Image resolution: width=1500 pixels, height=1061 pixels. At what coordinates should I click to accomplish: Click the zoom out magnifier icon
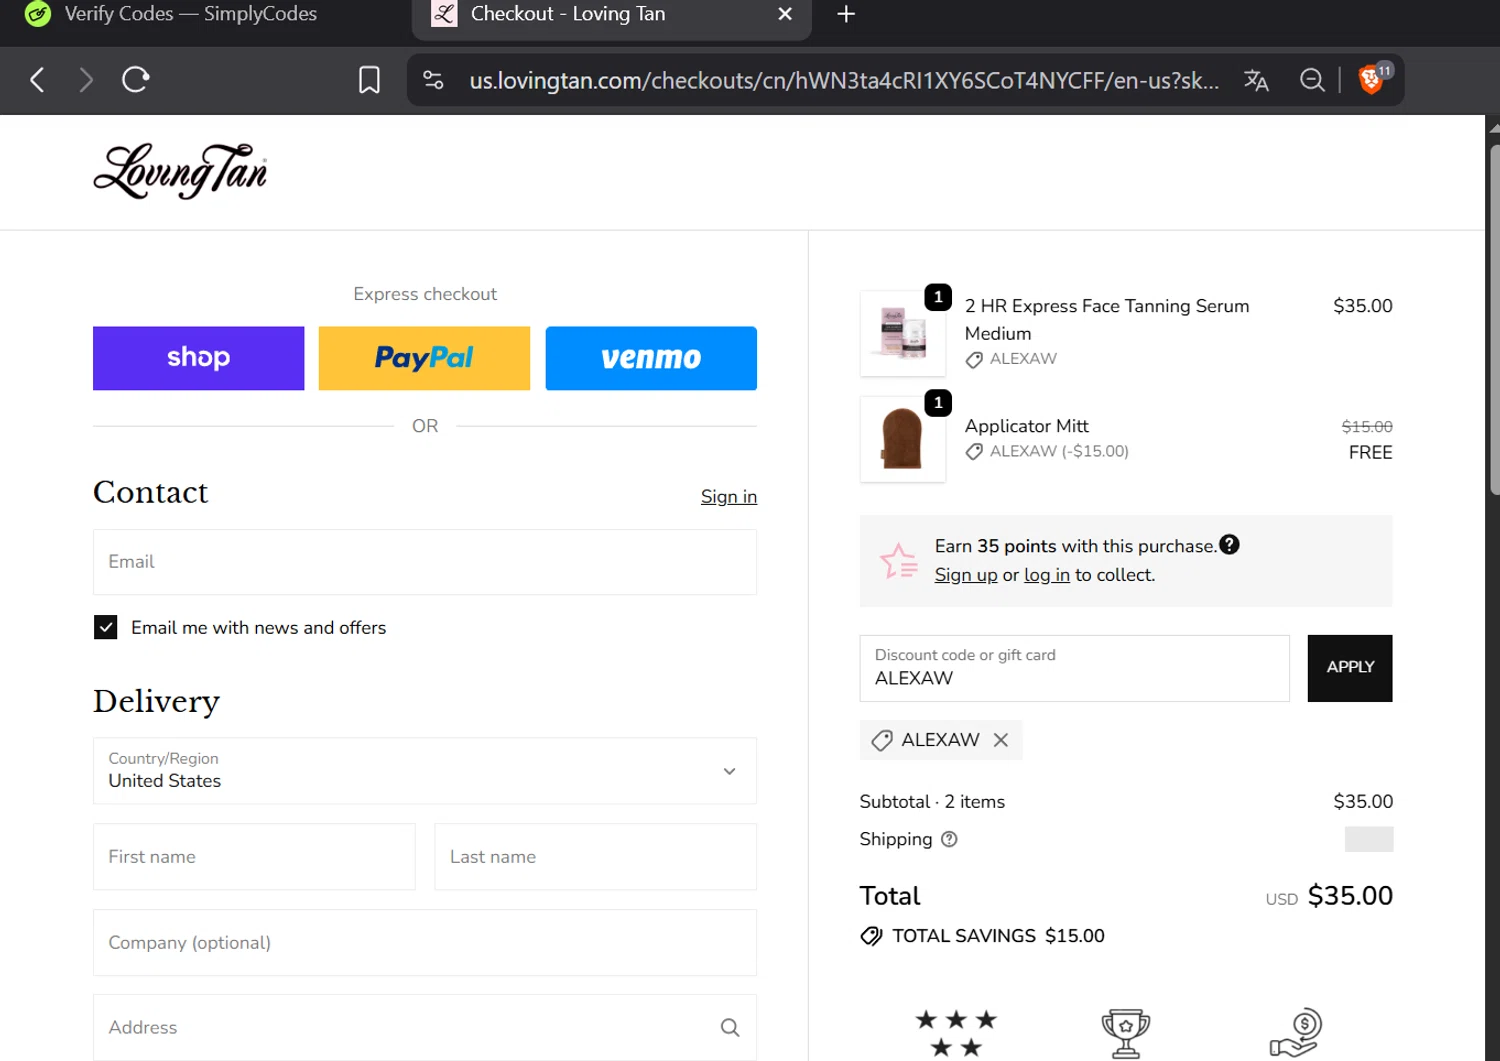tap(1312, 80)
